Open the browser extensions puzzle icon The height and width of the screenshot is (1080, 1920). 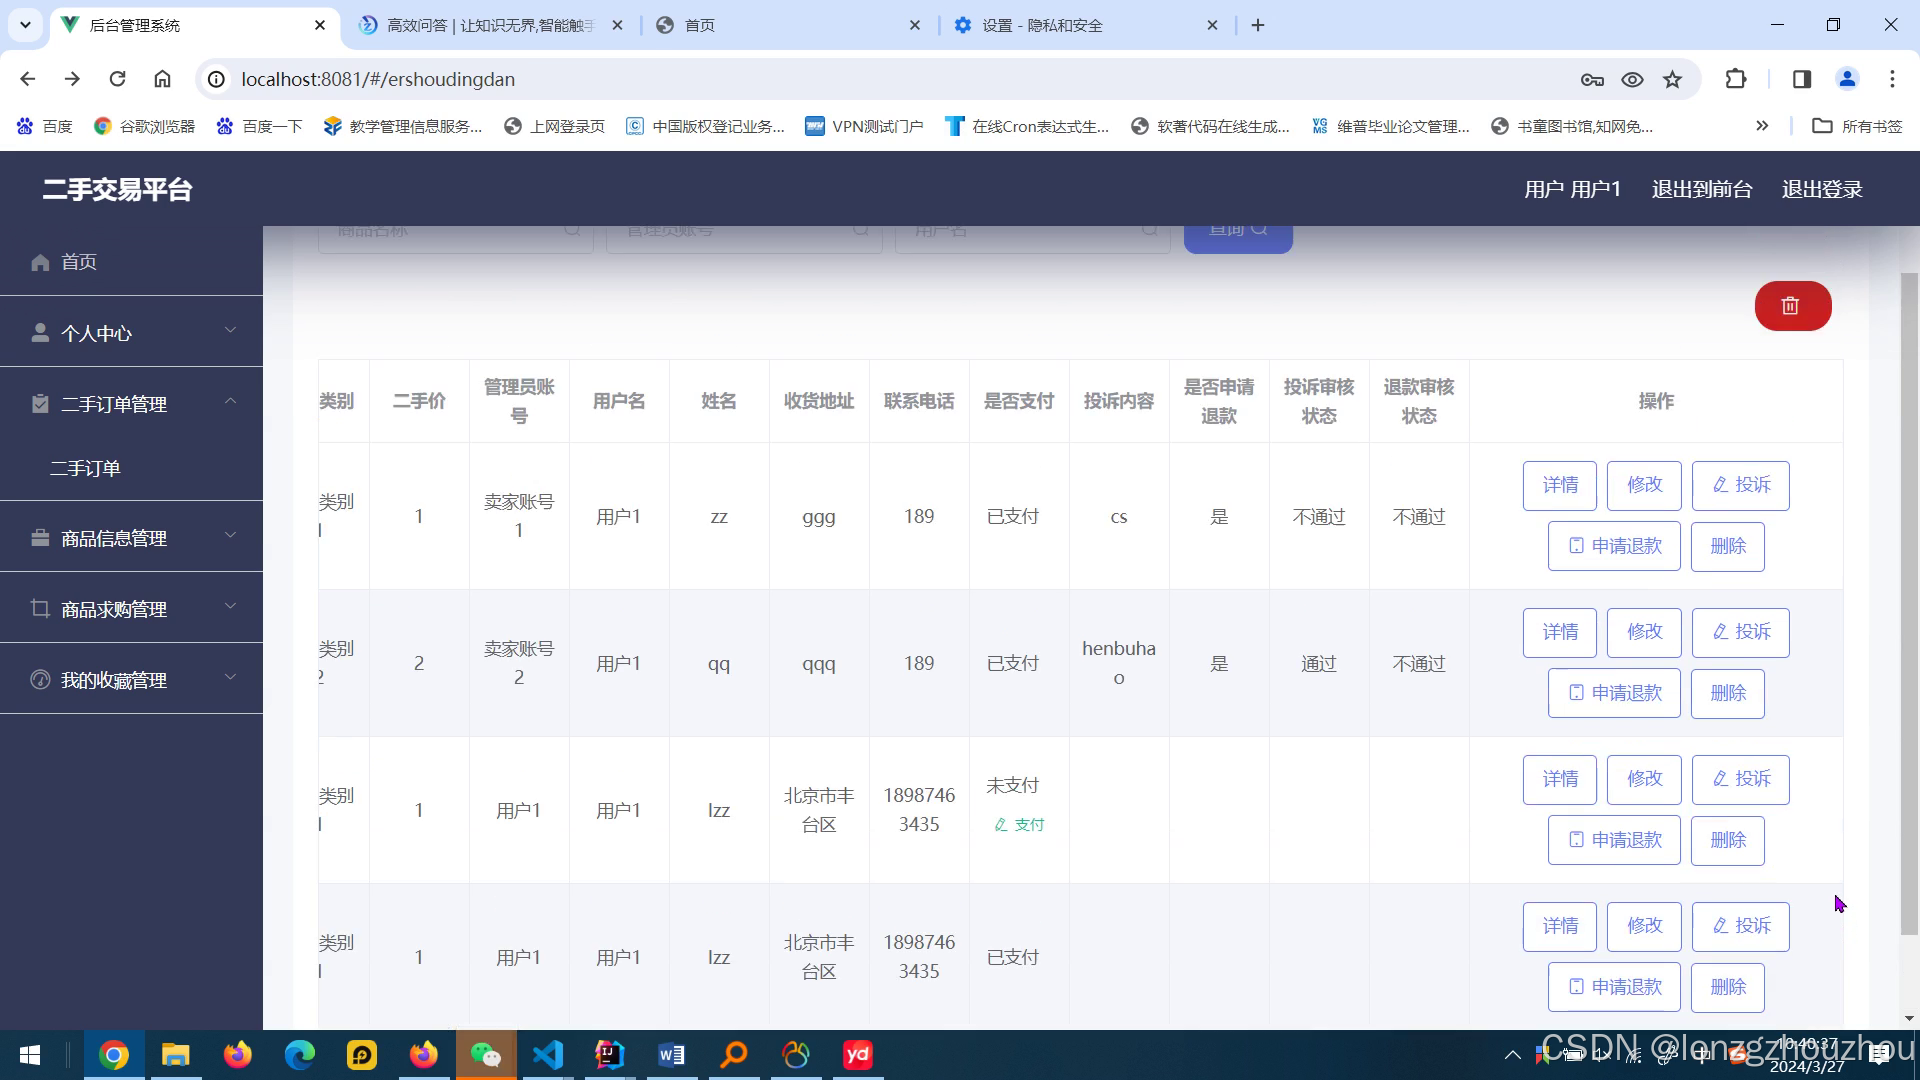click(x=1736, y=79)
